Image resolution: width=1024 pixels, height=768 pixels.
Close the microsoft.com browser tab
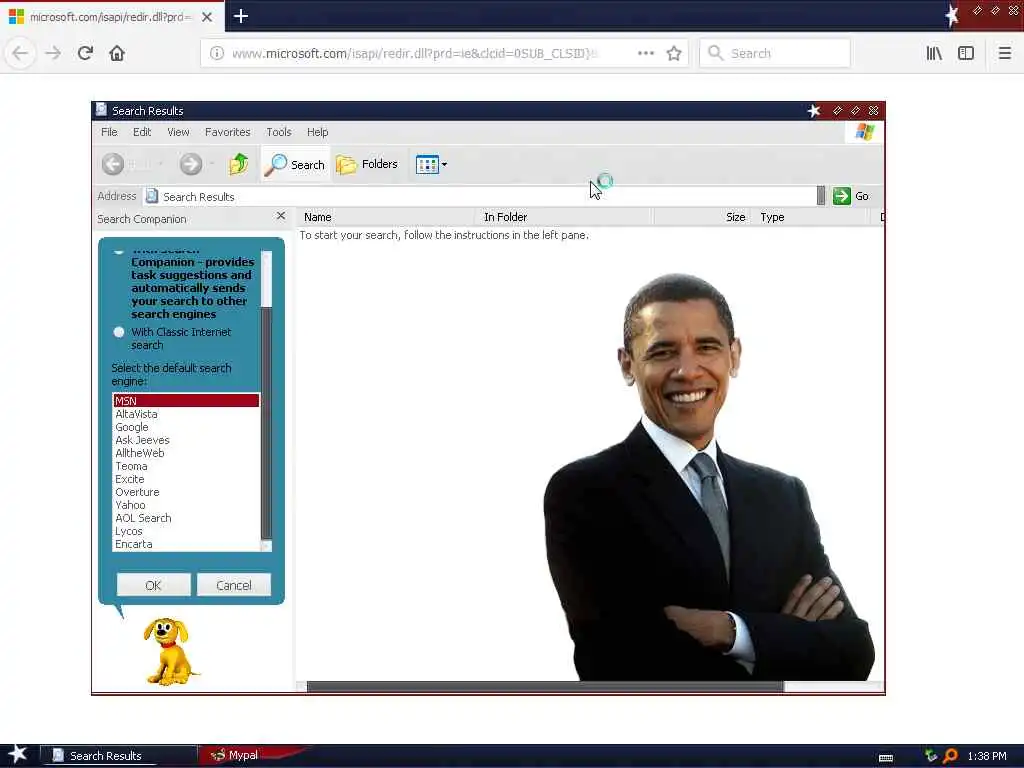(x=207, y=17)
